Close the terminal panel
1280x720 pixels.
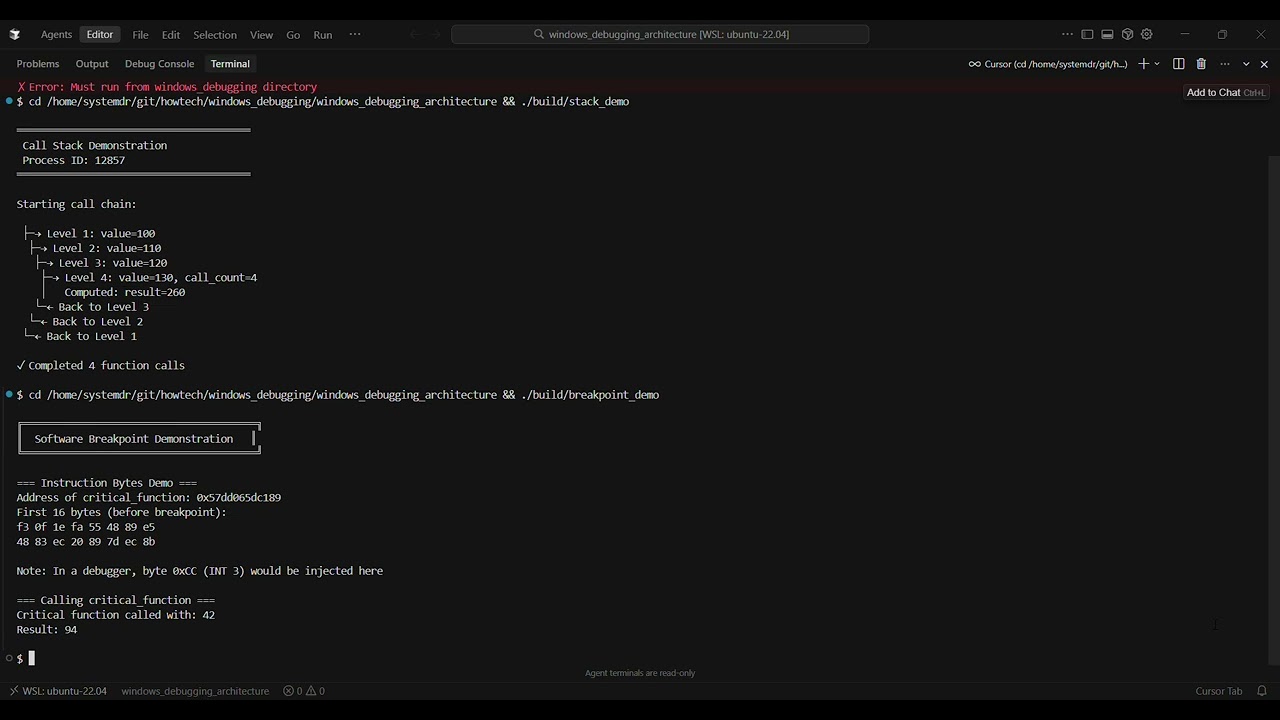pos(1264,64)
